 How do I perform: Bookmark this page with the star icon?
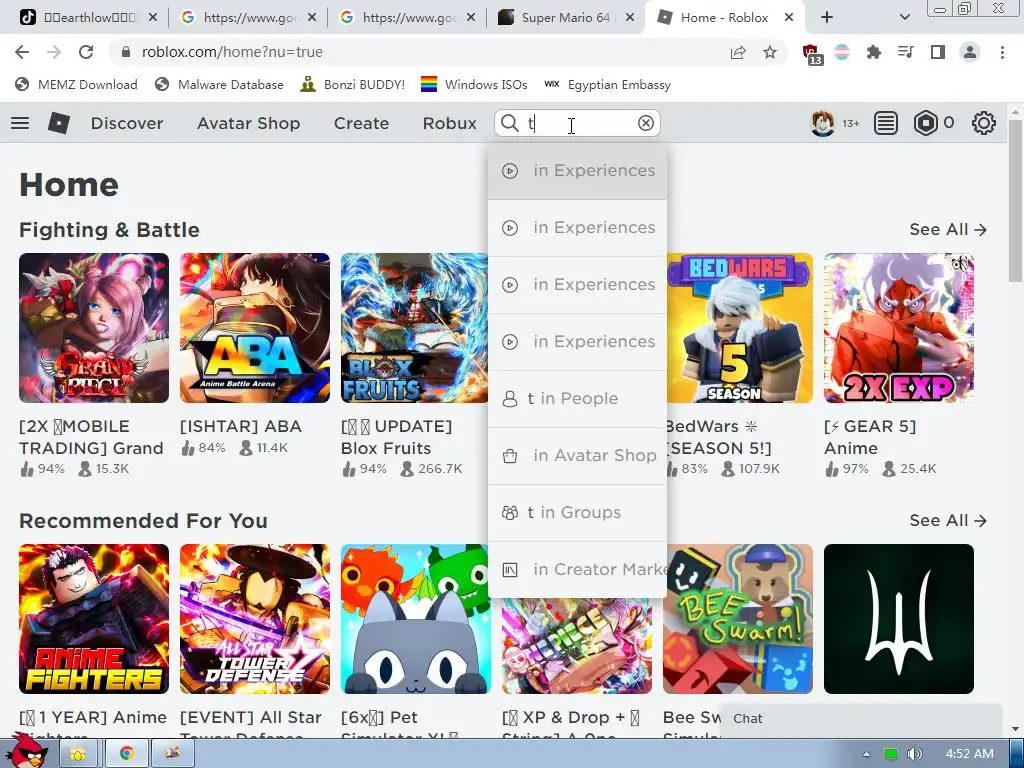[x=770, y=52]
